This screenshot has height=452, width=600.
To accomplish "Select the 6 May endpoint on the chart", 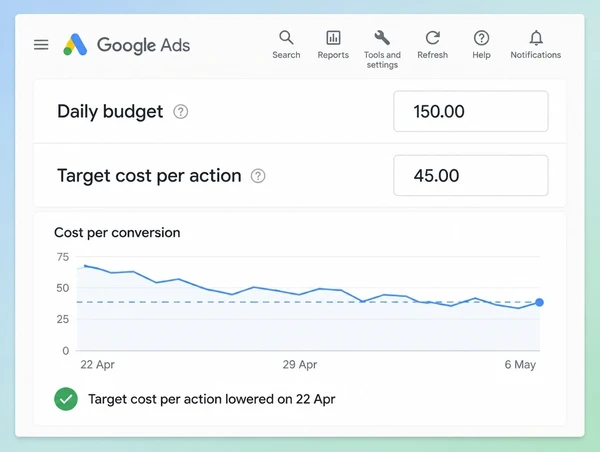I will pyautogui.click(x=540, y=302).
